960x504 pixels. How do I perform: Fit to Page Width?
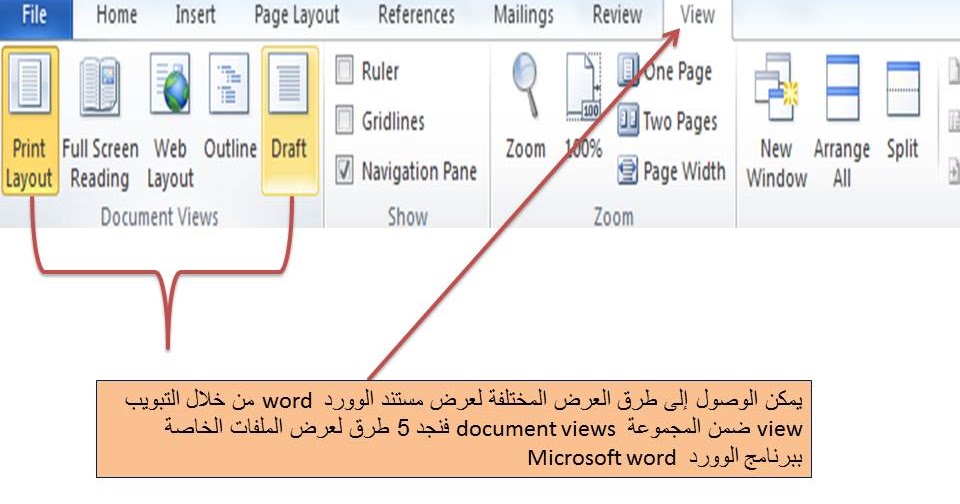pyautogui.click(x=671, y=171)
